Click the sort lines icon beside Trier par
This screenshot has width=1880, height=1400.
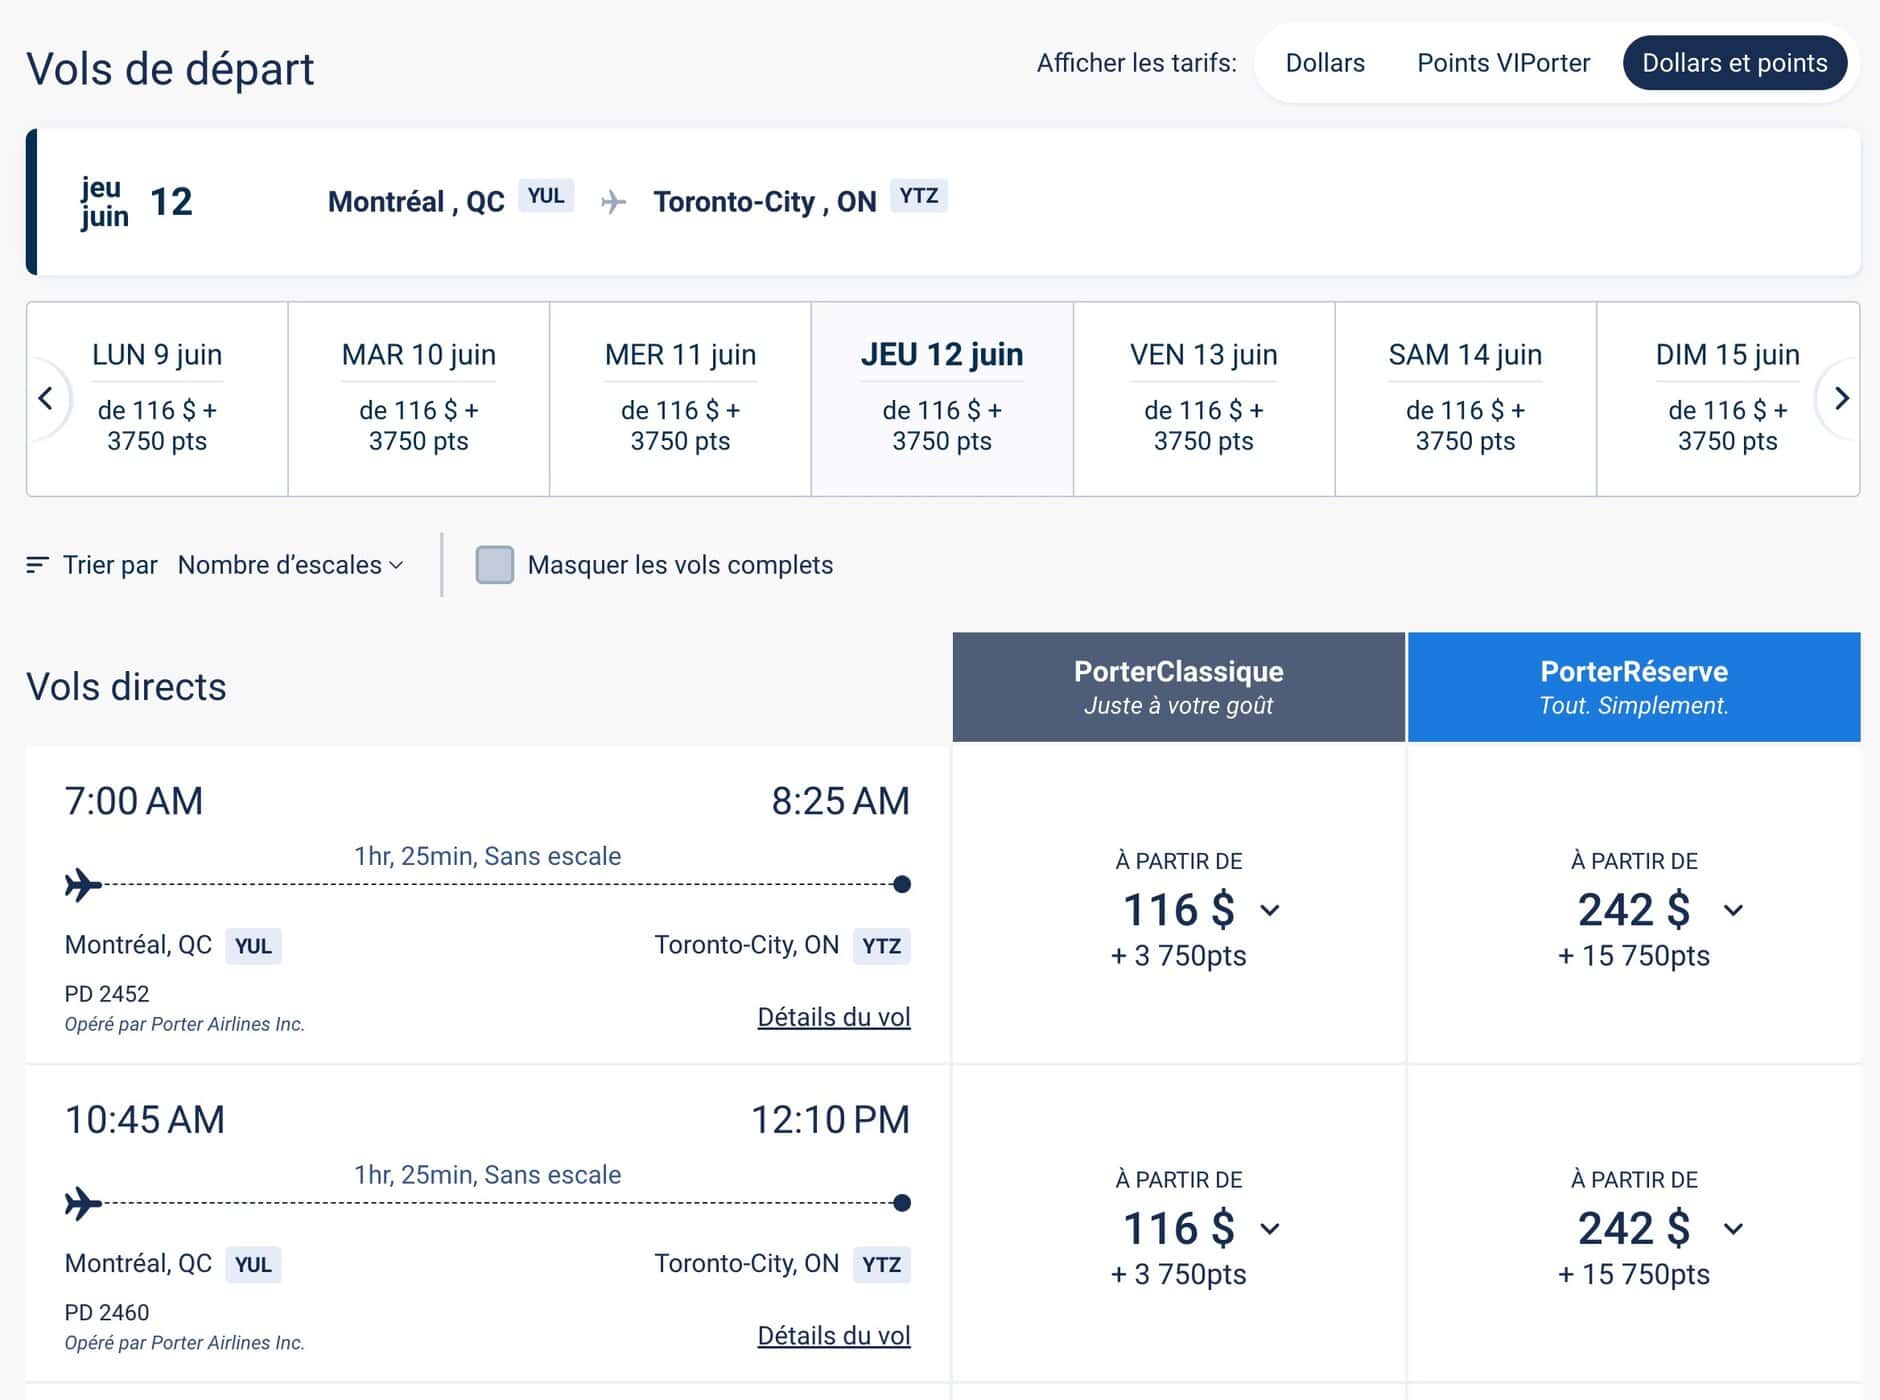(x=37, y=565)
